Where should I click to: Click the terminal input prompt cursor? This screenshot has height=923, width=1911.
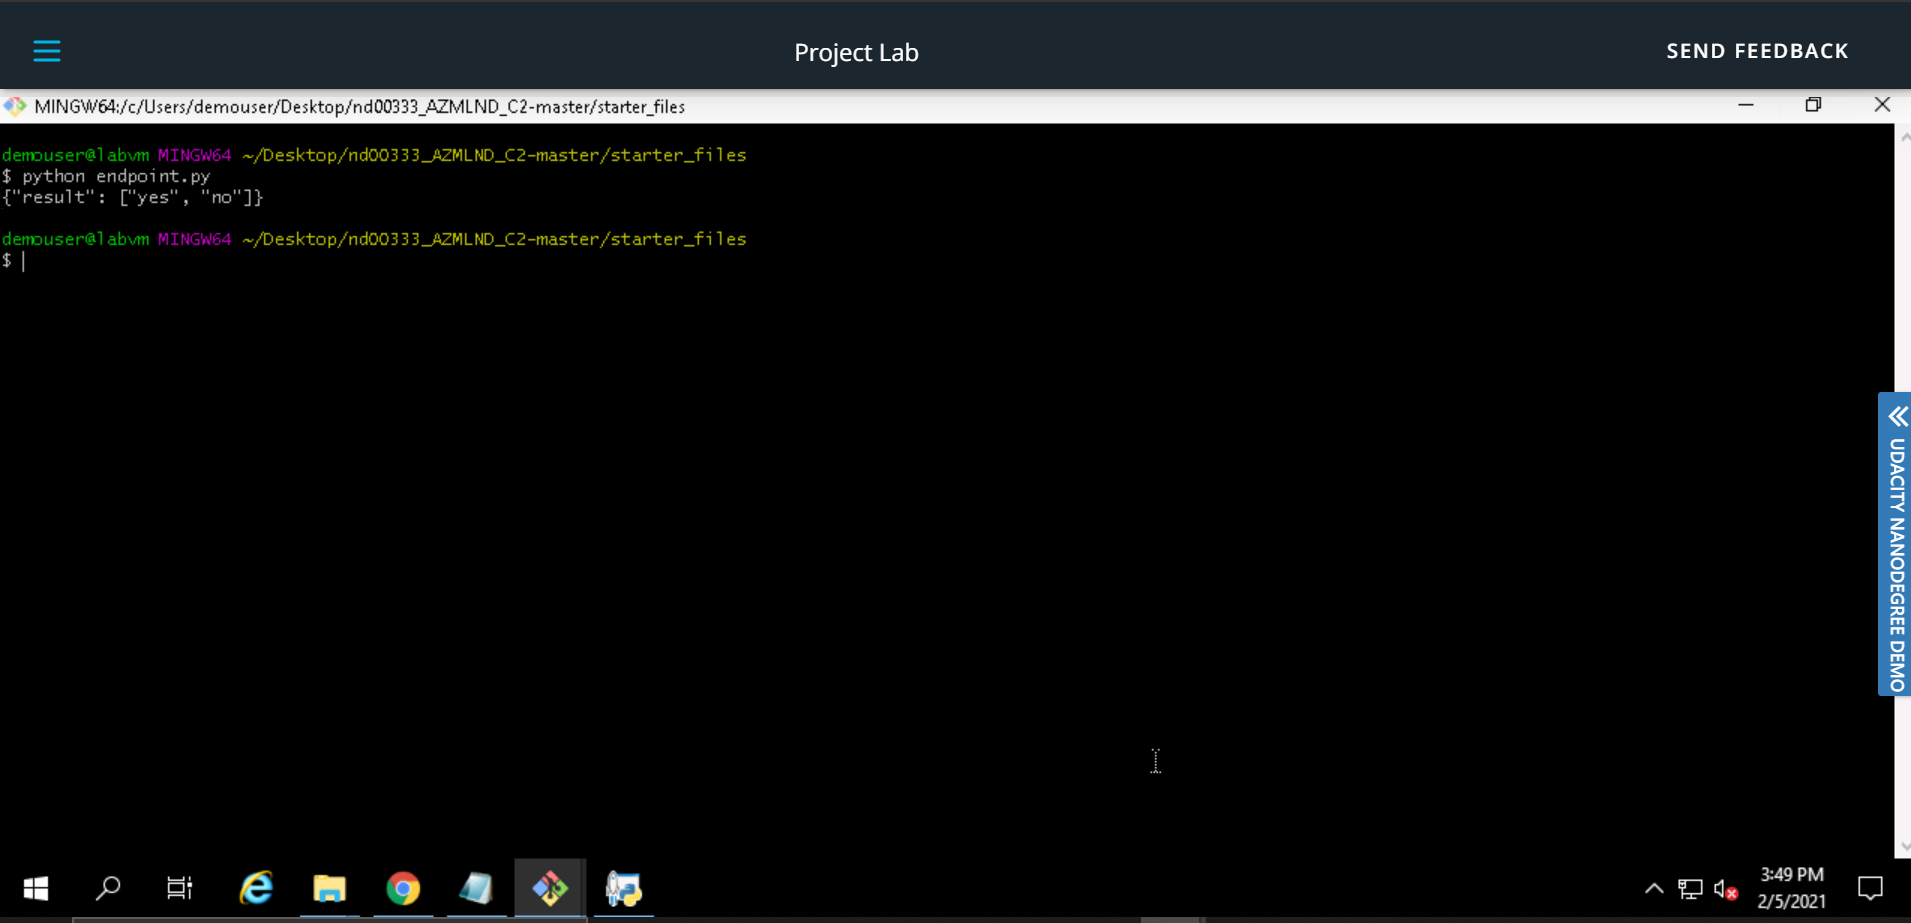pyautogui.click(x=23, y=261)
